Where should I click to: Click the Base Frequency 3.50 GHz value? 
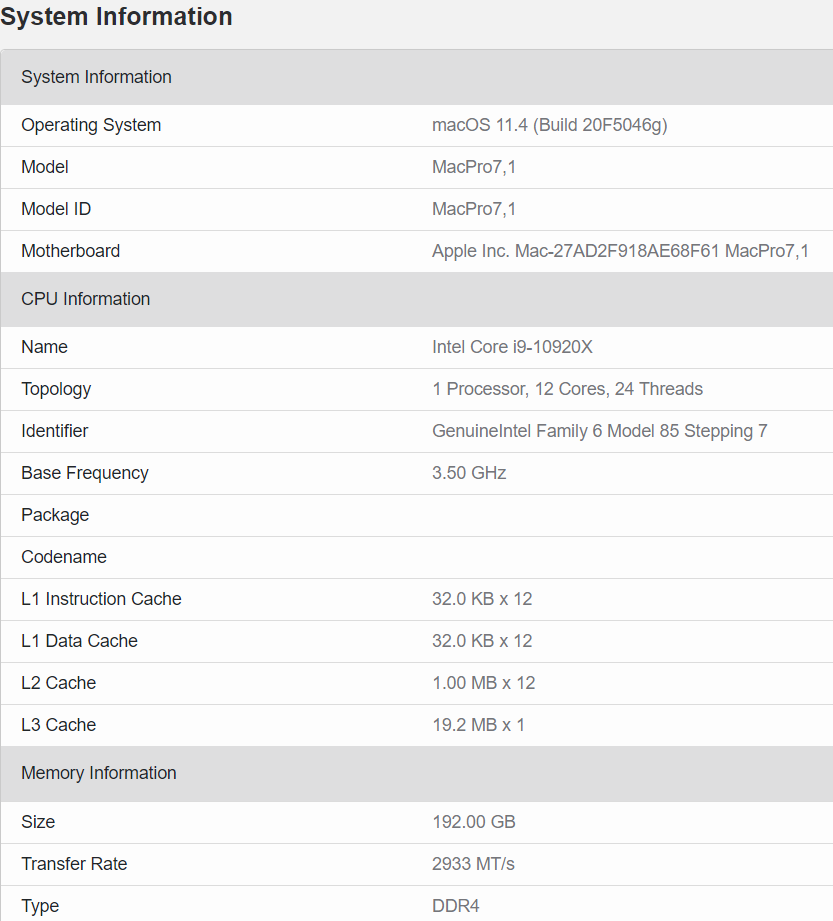[469, 473]
